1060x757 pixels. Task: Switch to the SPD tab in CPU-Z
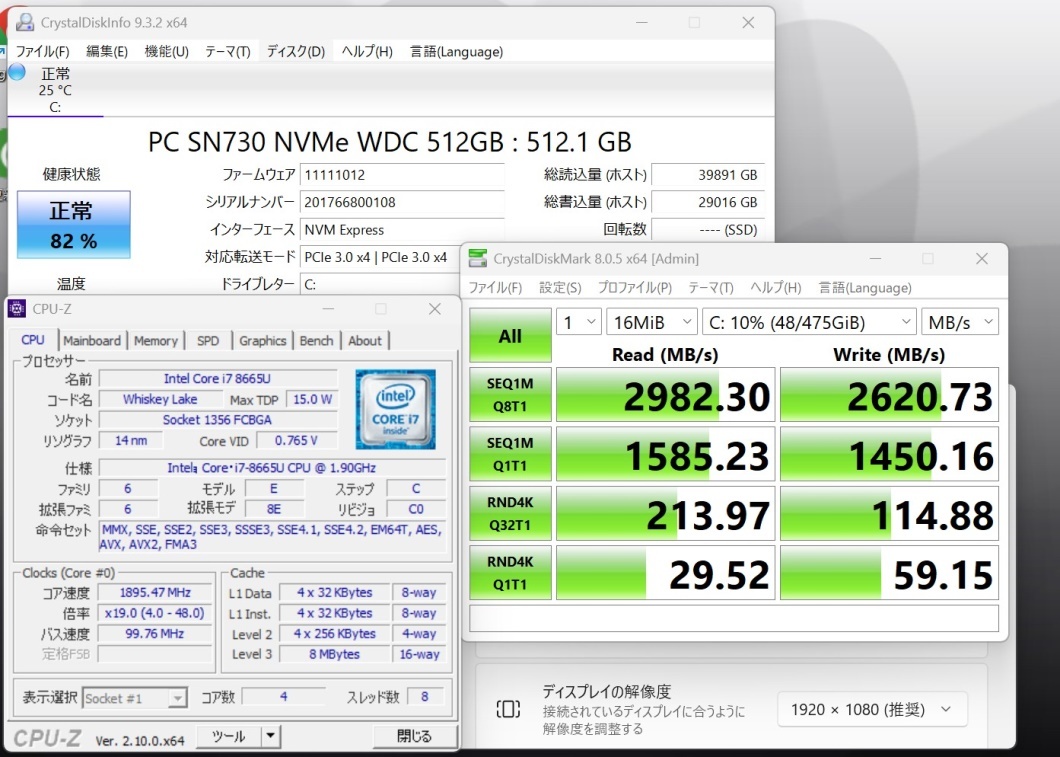coord(208,341)
